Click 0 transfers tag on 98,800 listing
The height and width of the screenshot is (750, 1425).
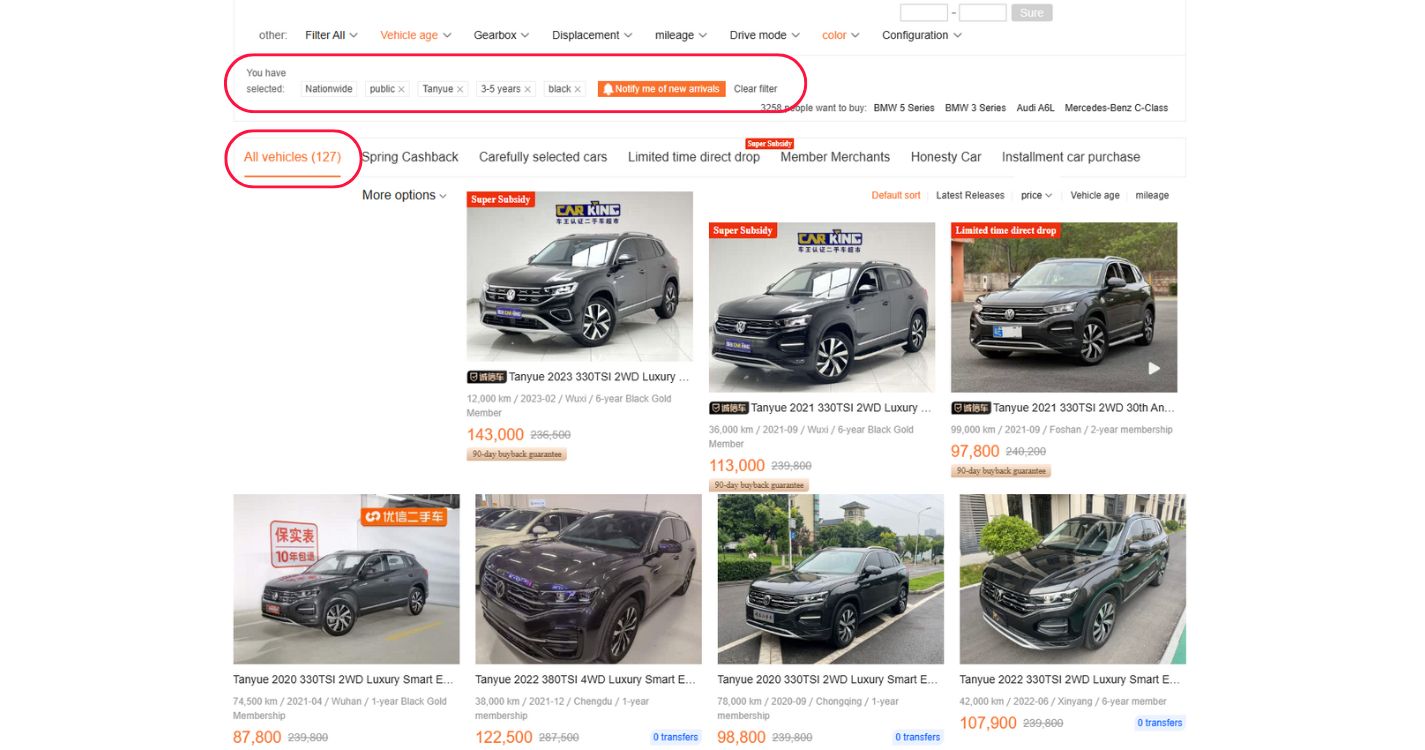click(x=918, y=737)
